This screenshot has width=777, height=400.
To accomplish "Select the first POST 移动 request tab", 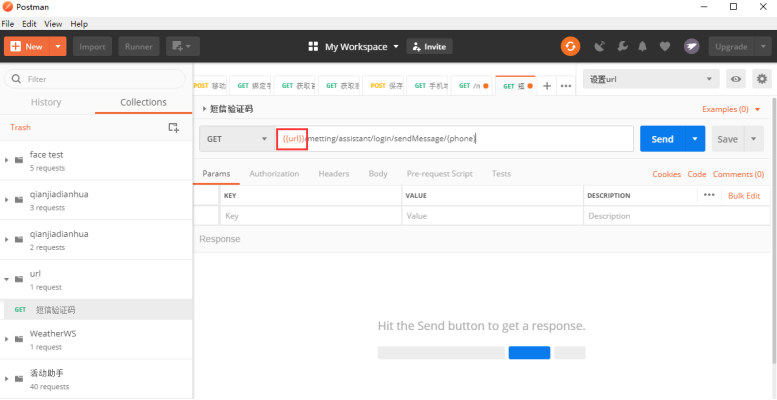I will (210, 86).
